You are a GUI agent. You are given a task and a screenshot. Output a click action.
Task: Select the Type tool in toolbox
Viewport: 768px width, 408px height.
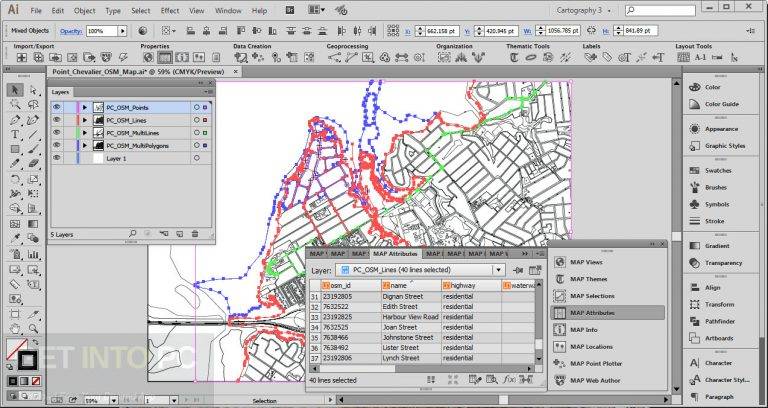(15, 134)
